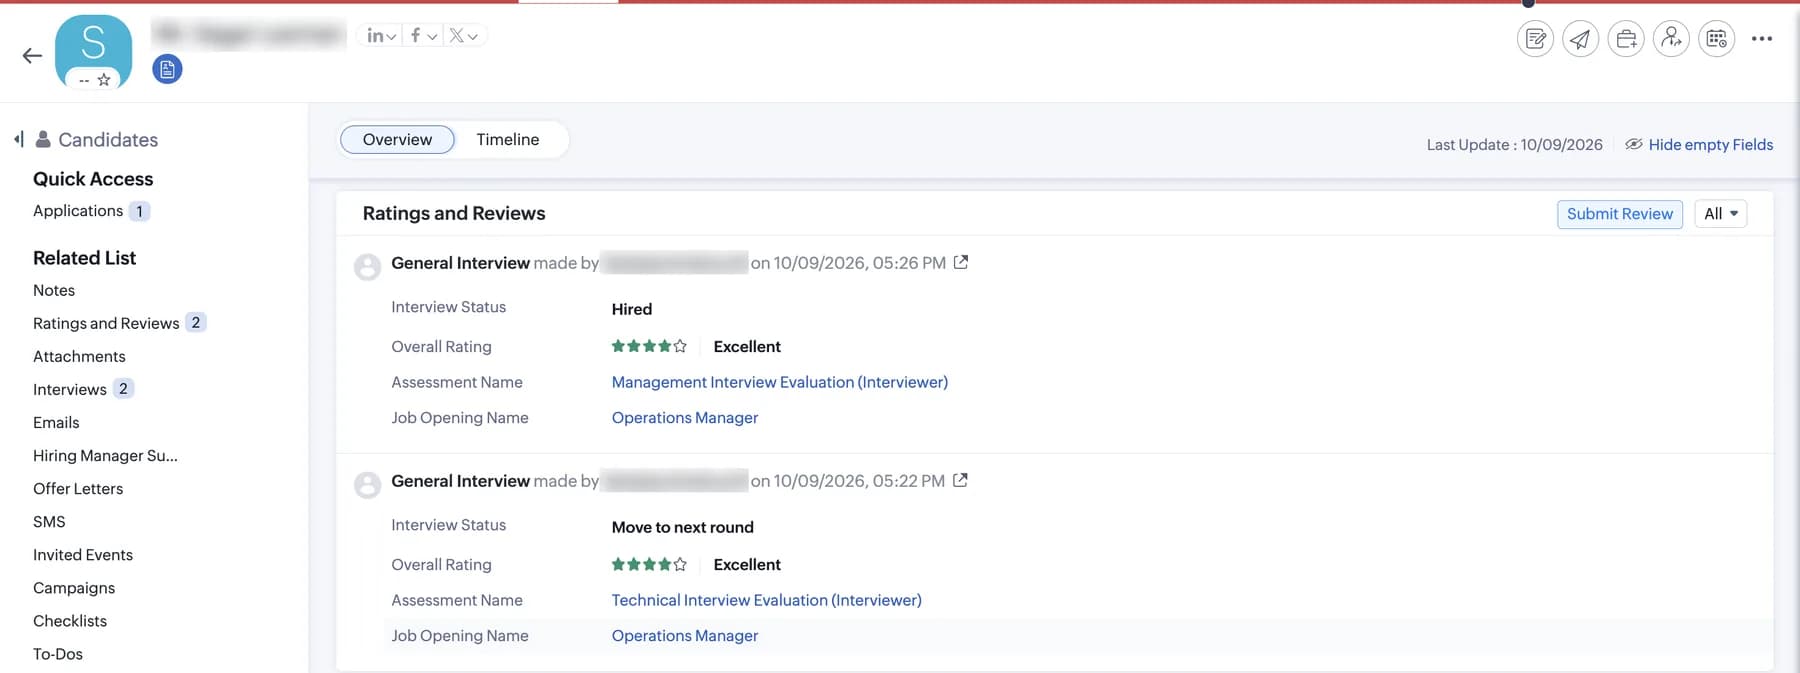The height and width of the screenshot is (673, 1800).
Task: Select the 'Move to next round' status text
Action: click(683, 528)
